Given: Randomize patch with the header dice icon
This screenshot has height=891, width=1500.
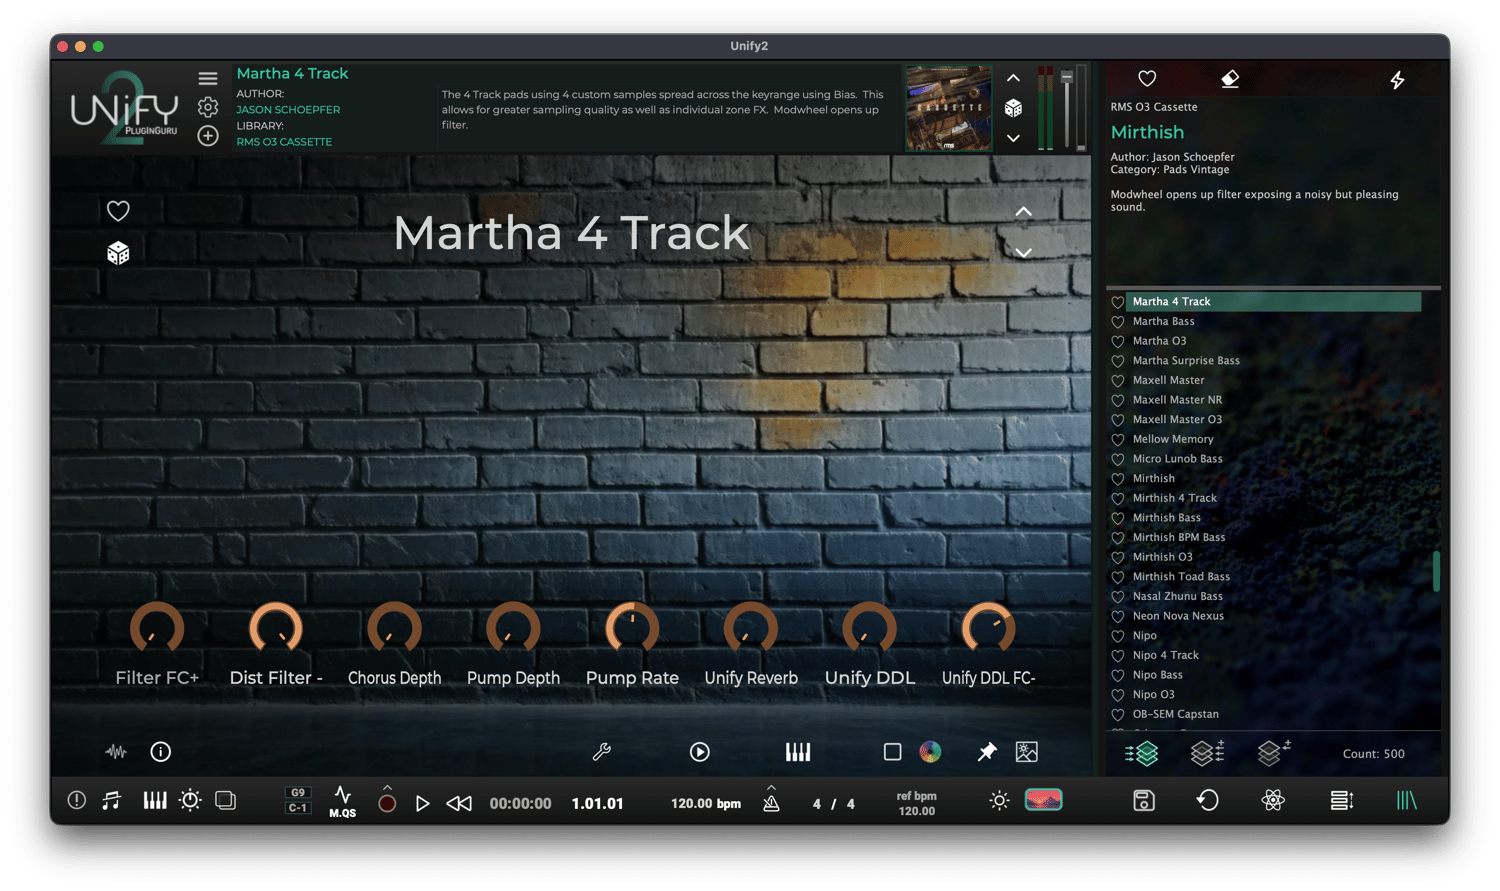Looking at the screenshot, I should 1013,108.
